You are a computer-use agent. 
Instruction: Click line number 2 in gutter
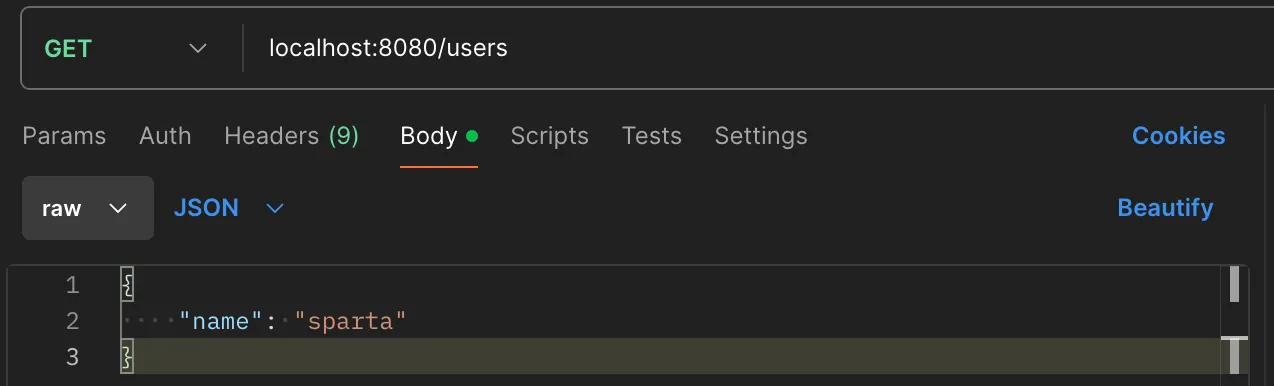pos(71,321)
